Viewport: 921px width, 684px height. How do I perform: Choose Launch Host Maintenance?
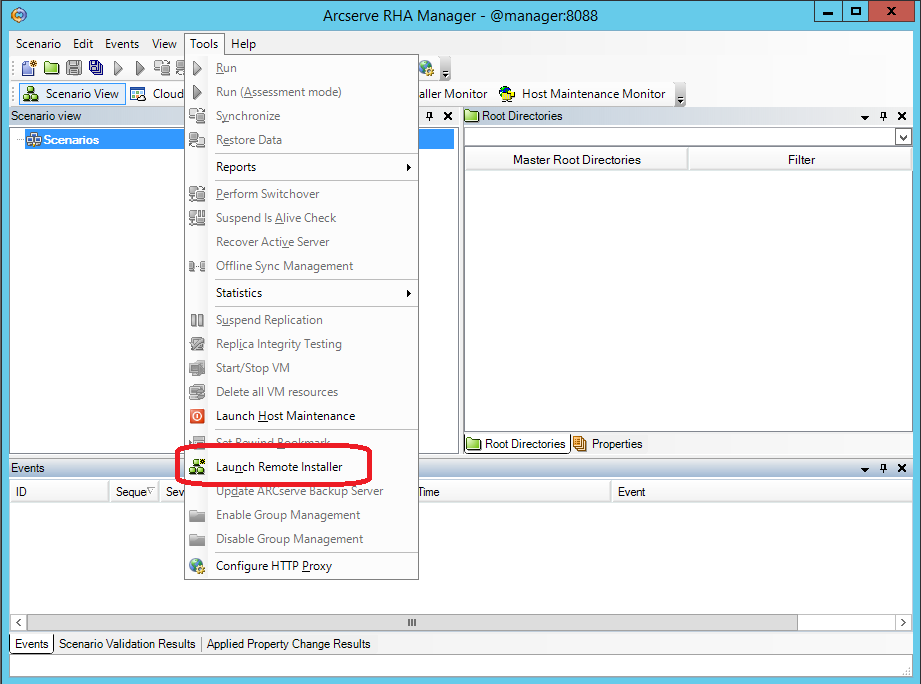[301, 416]
